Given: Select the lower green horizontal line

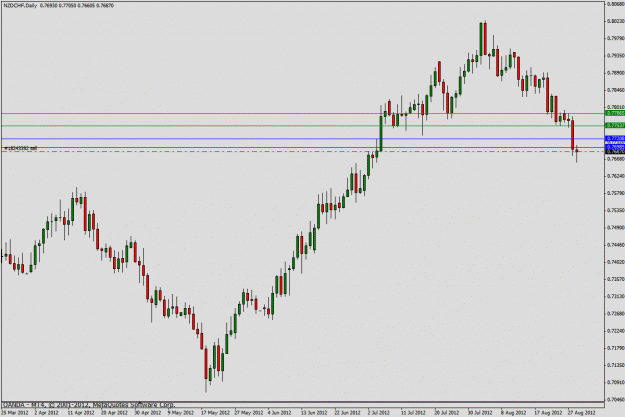Looking at the screenshot, I should pyautogui.click(x=303, y=126).
